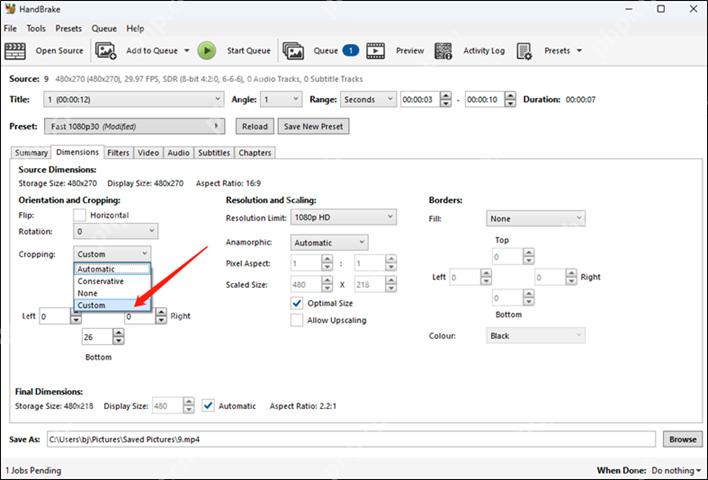
Task: Open the Anamorphic Automatic dropdown
Action: coord(329,242)
